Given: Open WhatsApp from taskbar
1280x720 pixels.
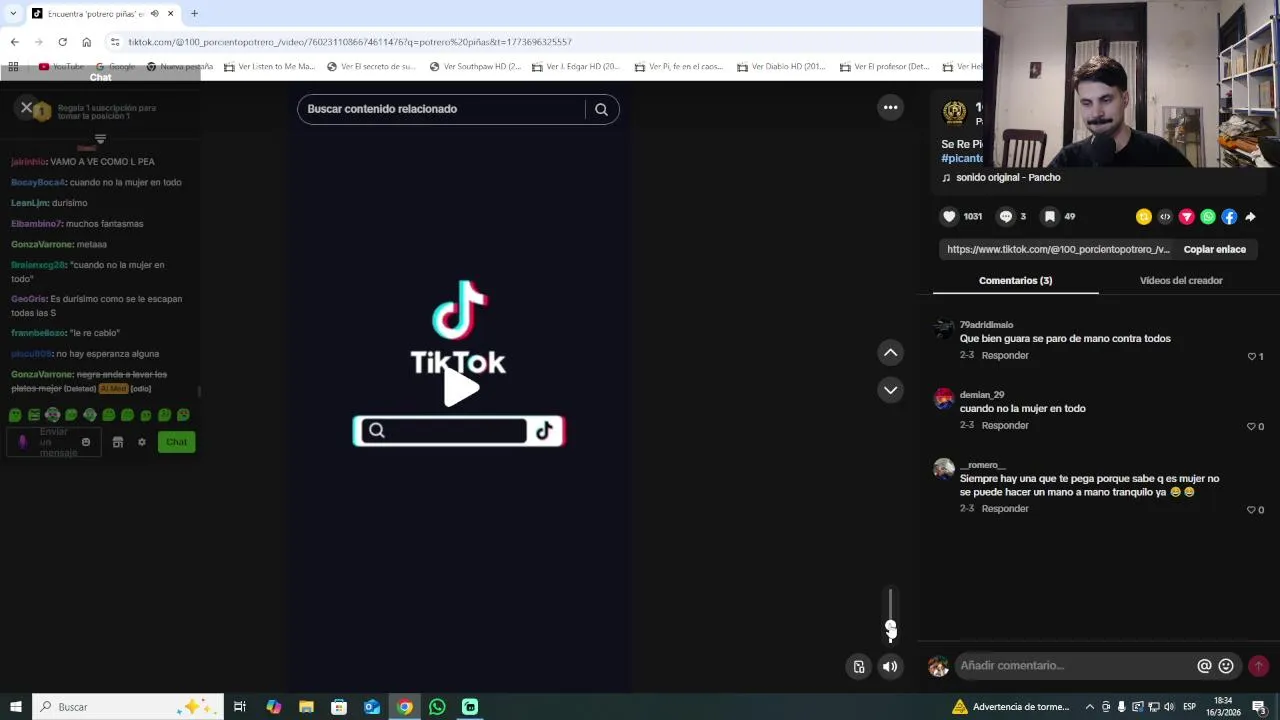Looking at the screenshot, I should tap(437, 707).
